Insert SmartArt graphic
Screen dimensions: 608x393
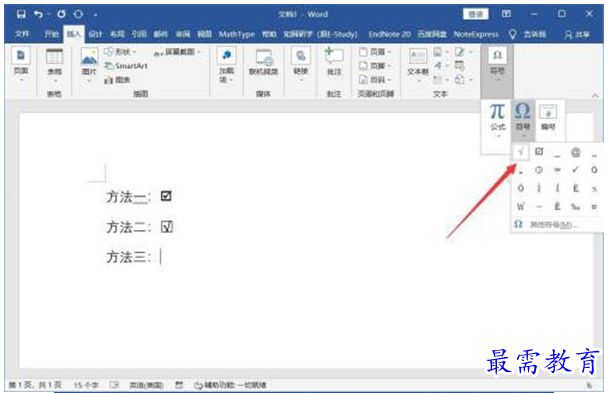126,66
